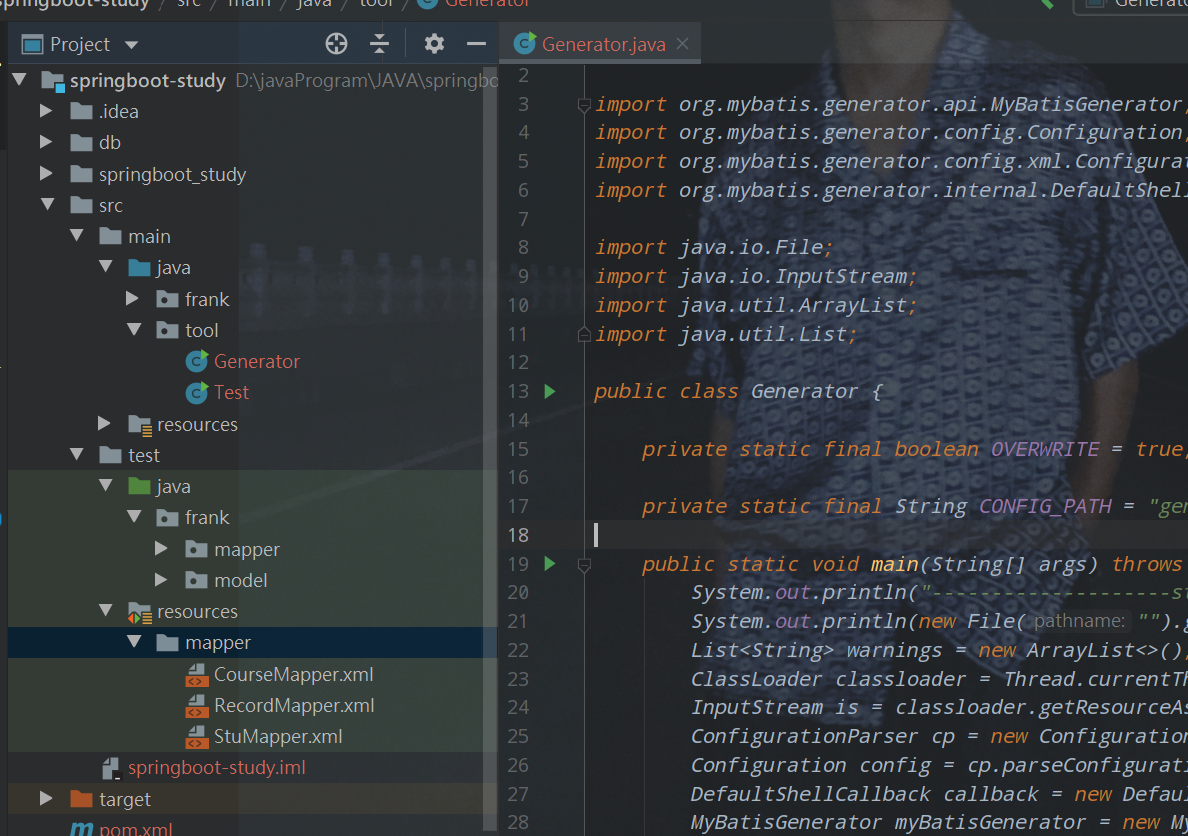Hide the Project panel with minus icon
Screen dimensions: 1188x836
coord(476,44)
